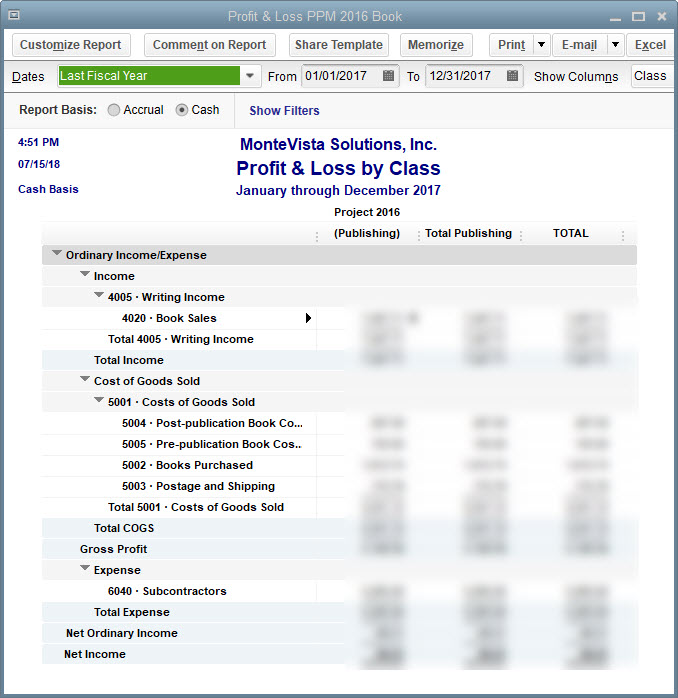Click the January through December 2017 subtitle
Screen dimensions: 678x698
(x=338, y=191)
